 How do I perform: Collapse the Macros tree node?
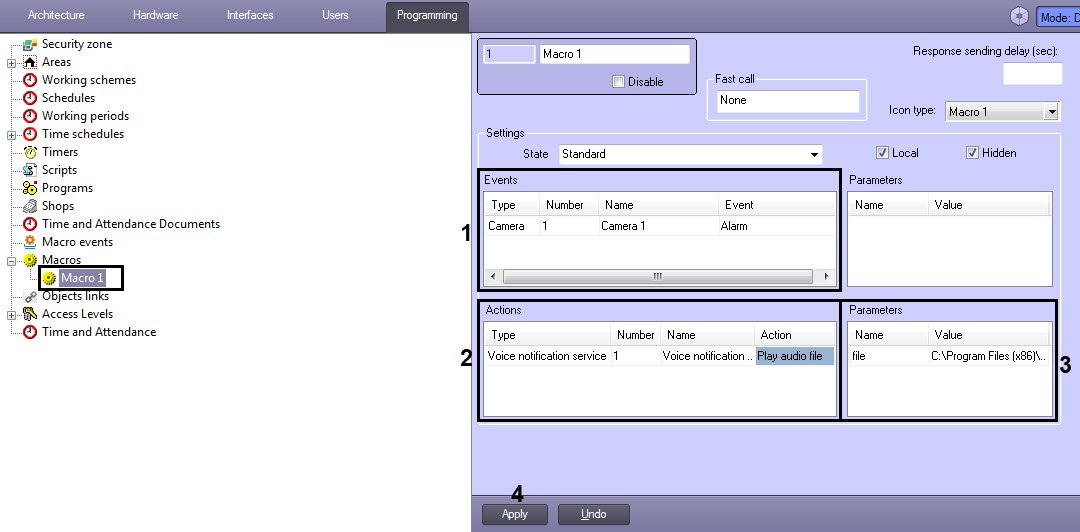11,260
